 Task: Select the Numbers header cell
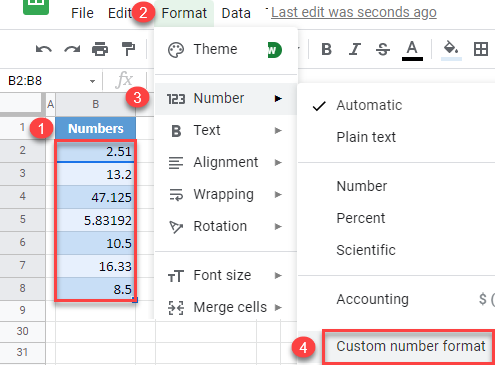[95, 128]
